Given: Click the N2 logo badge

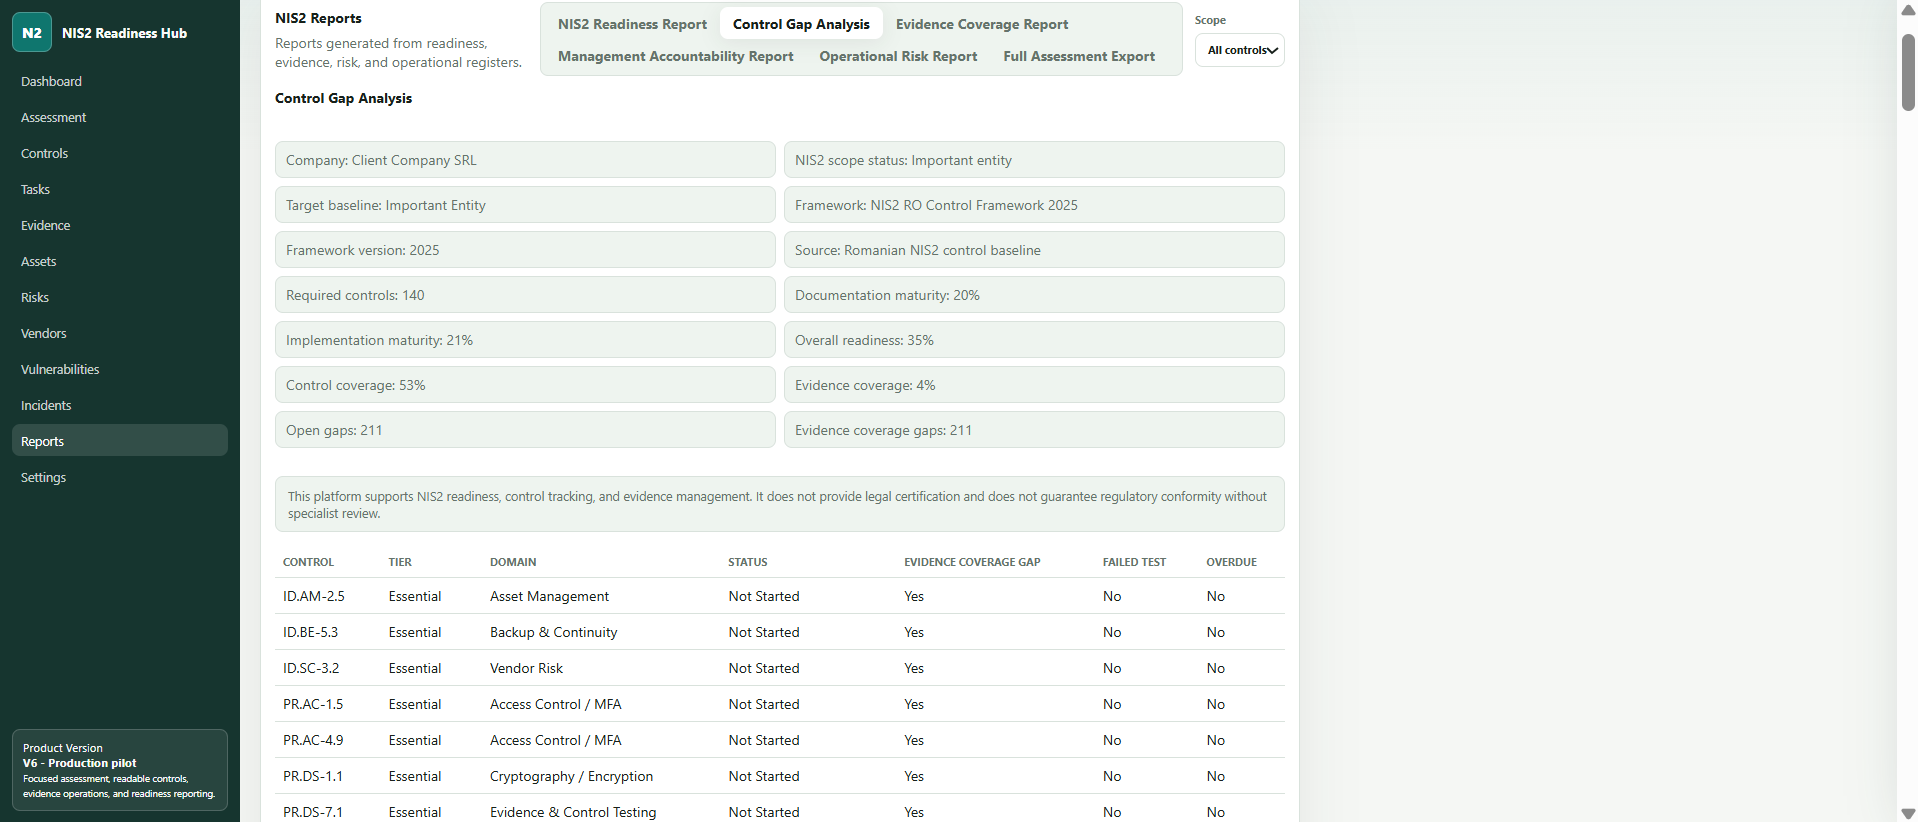Looking at the screenshot, I should click(32, 33).
